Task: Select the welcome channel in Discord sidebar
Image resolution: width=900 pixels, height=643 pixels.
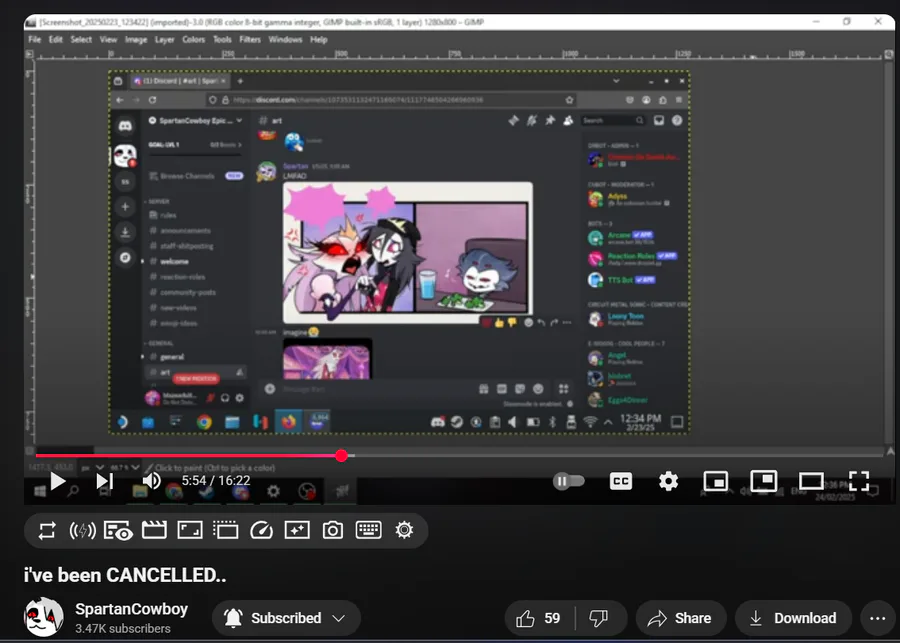Action: point(174,262)
